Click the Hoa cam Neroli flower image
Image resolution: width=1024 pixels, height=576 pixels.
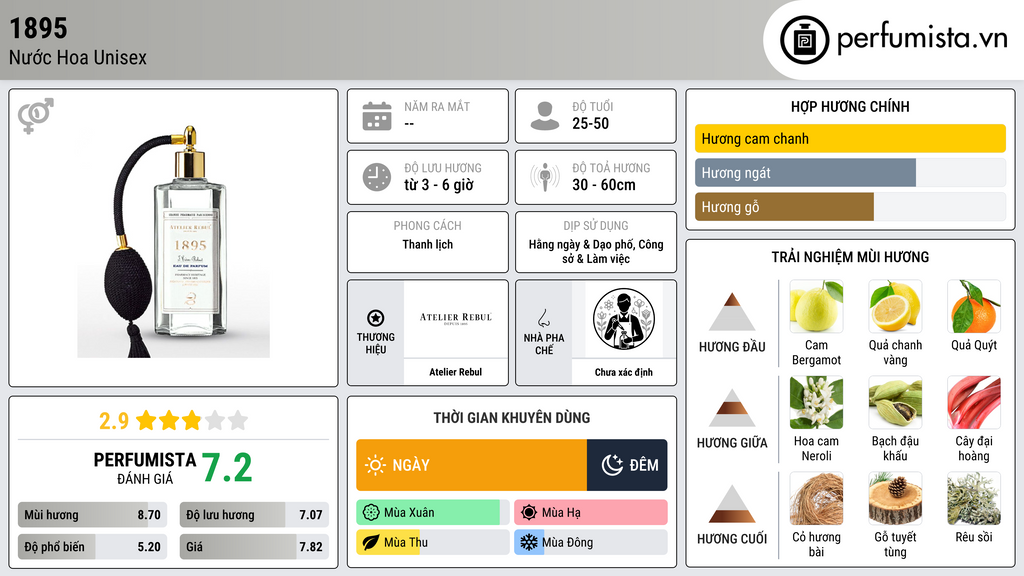coord(816,402)
